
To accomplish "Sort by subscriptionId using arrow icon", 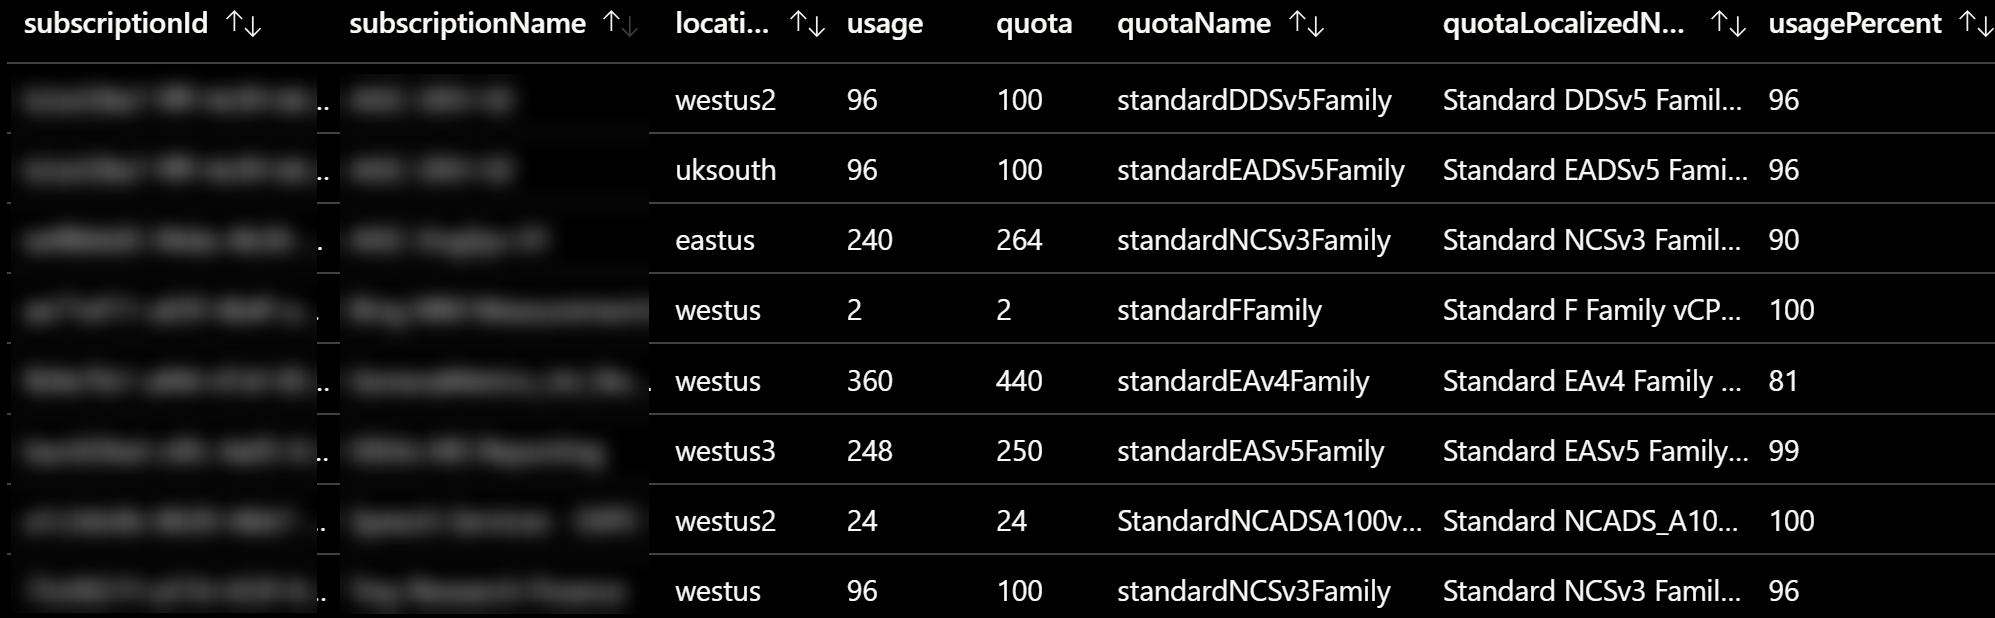I will tap(244, 24).
